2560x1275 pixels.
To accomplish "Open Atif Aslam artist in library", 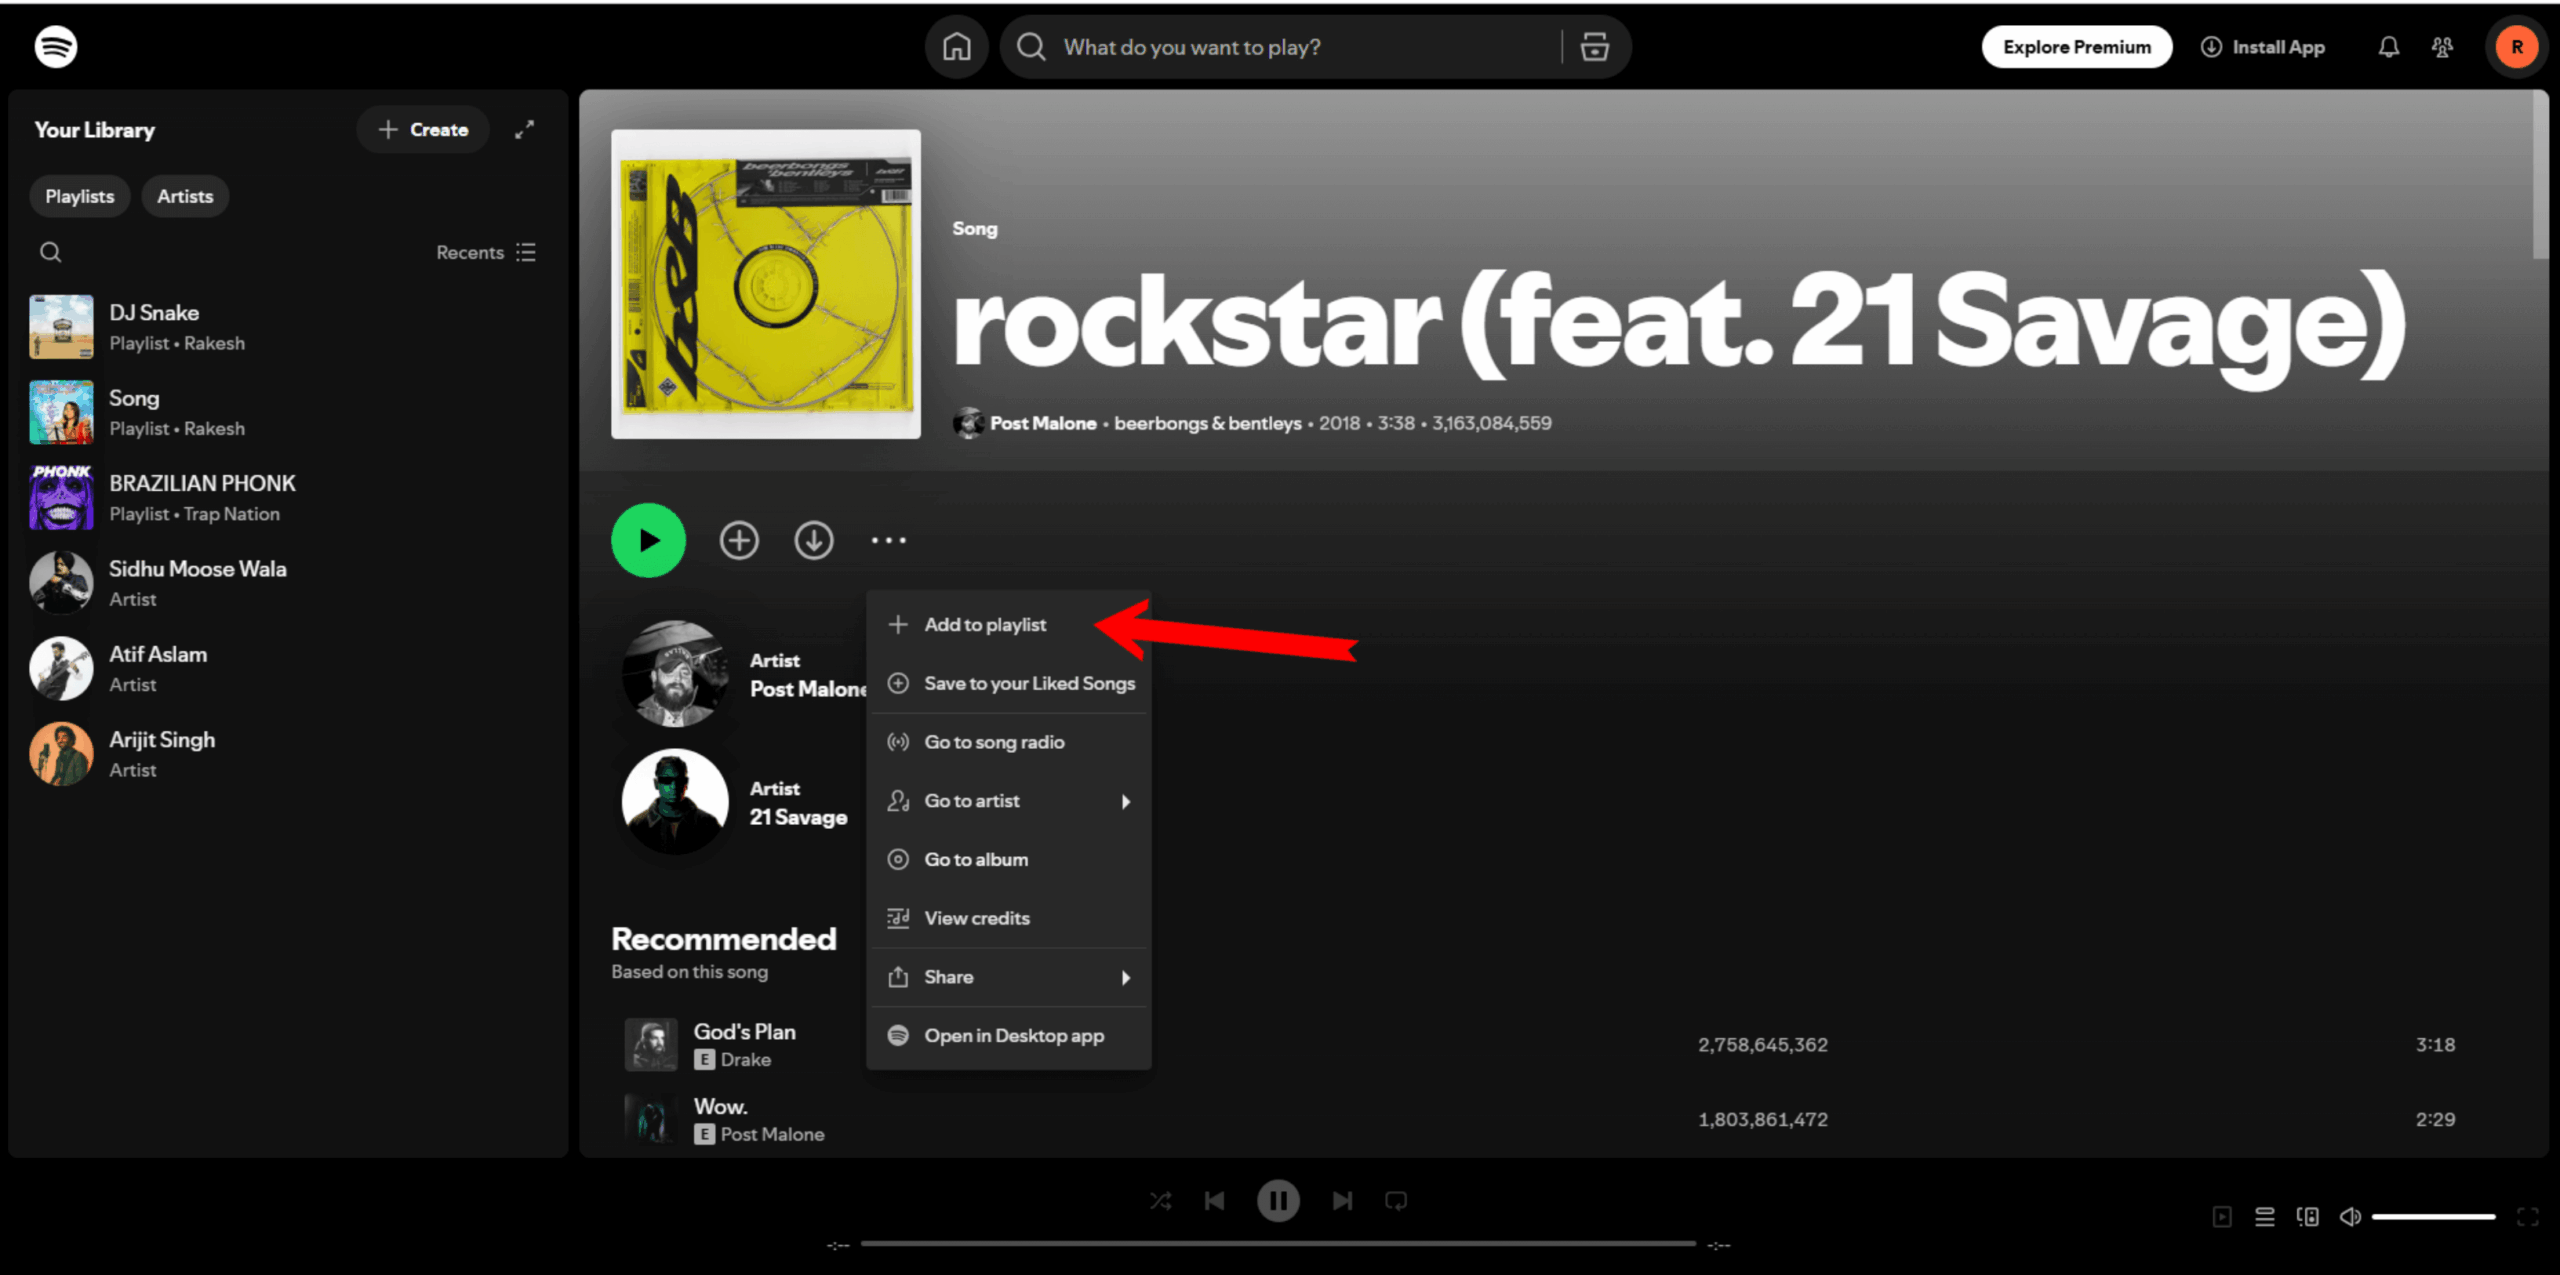I will 287,668.
